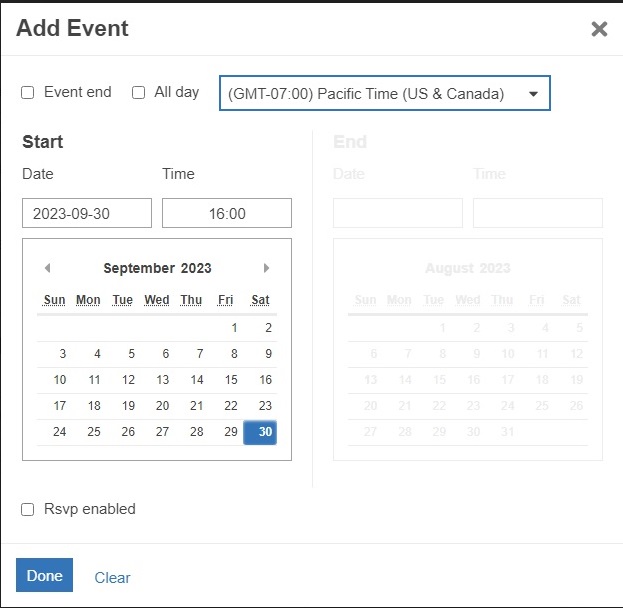623x608 pixels.
Task: Select September 1 in the Start calendar
Action: tap(234, 327)
